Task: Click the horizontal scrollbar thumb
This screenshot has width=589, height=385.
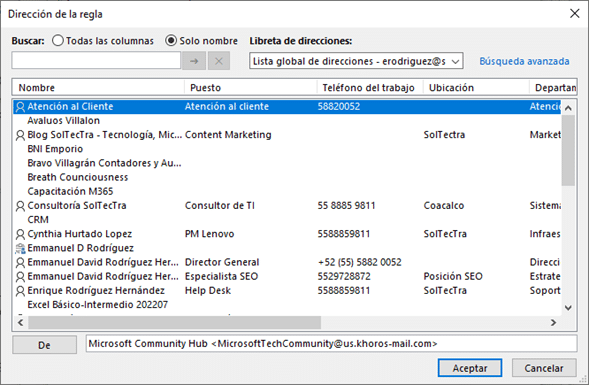Action: [175, 322]
